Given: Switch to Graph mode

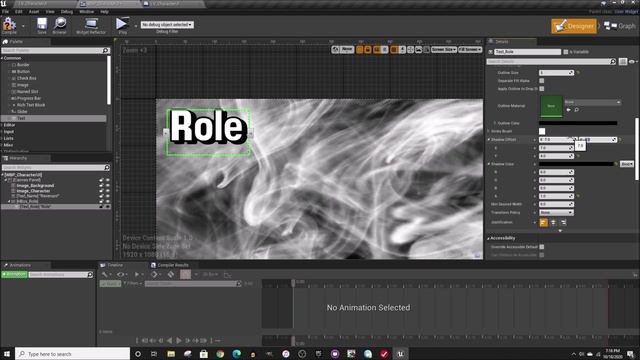Looking at the screenshot, I should tap(620, 26).
